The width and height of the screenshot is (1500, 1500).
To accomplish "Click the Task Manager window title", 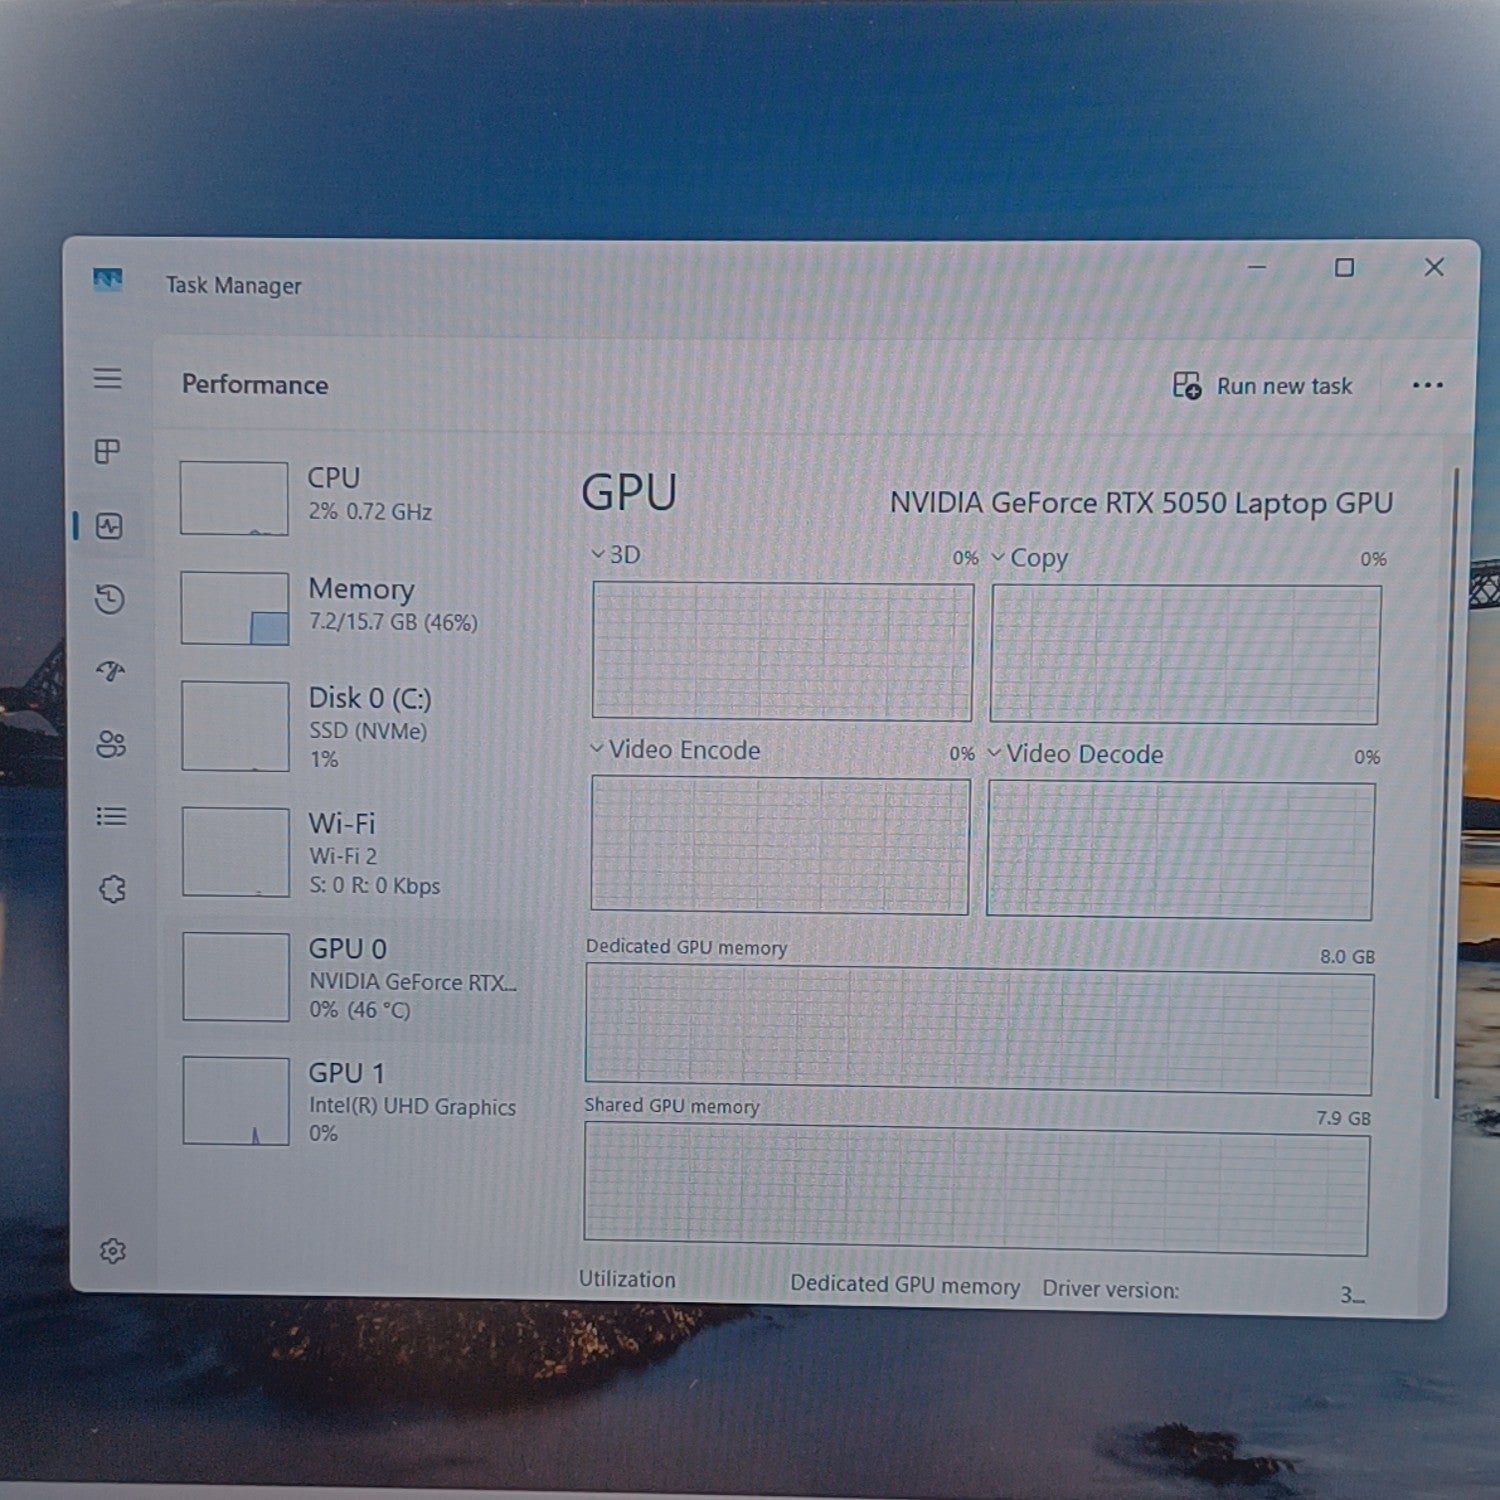I will pyautogui.click(x=233, y=285).
